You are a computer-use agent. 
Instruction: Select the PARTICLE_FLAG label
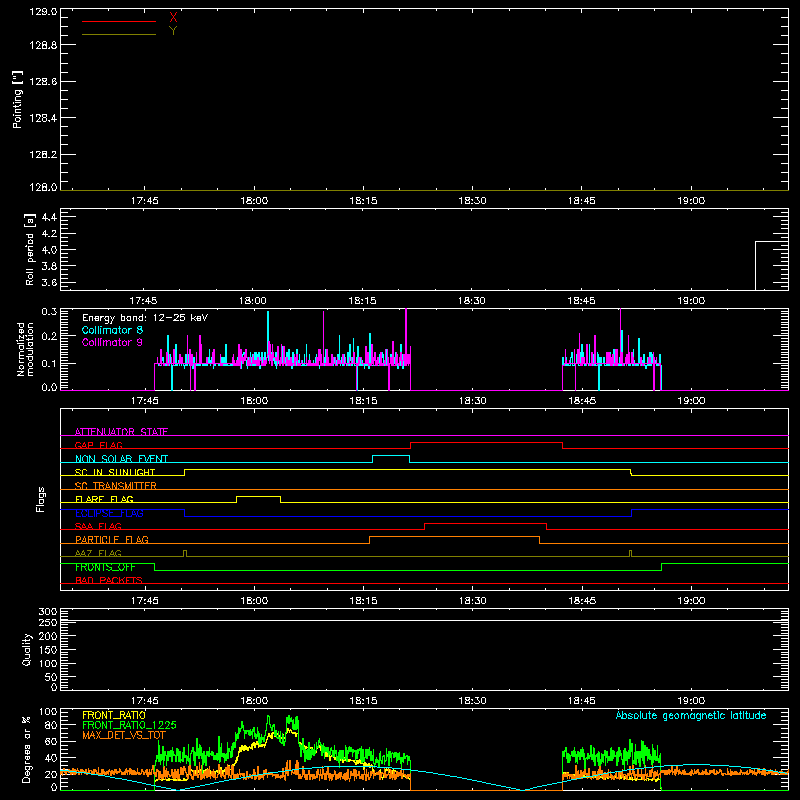coord(112,540)
